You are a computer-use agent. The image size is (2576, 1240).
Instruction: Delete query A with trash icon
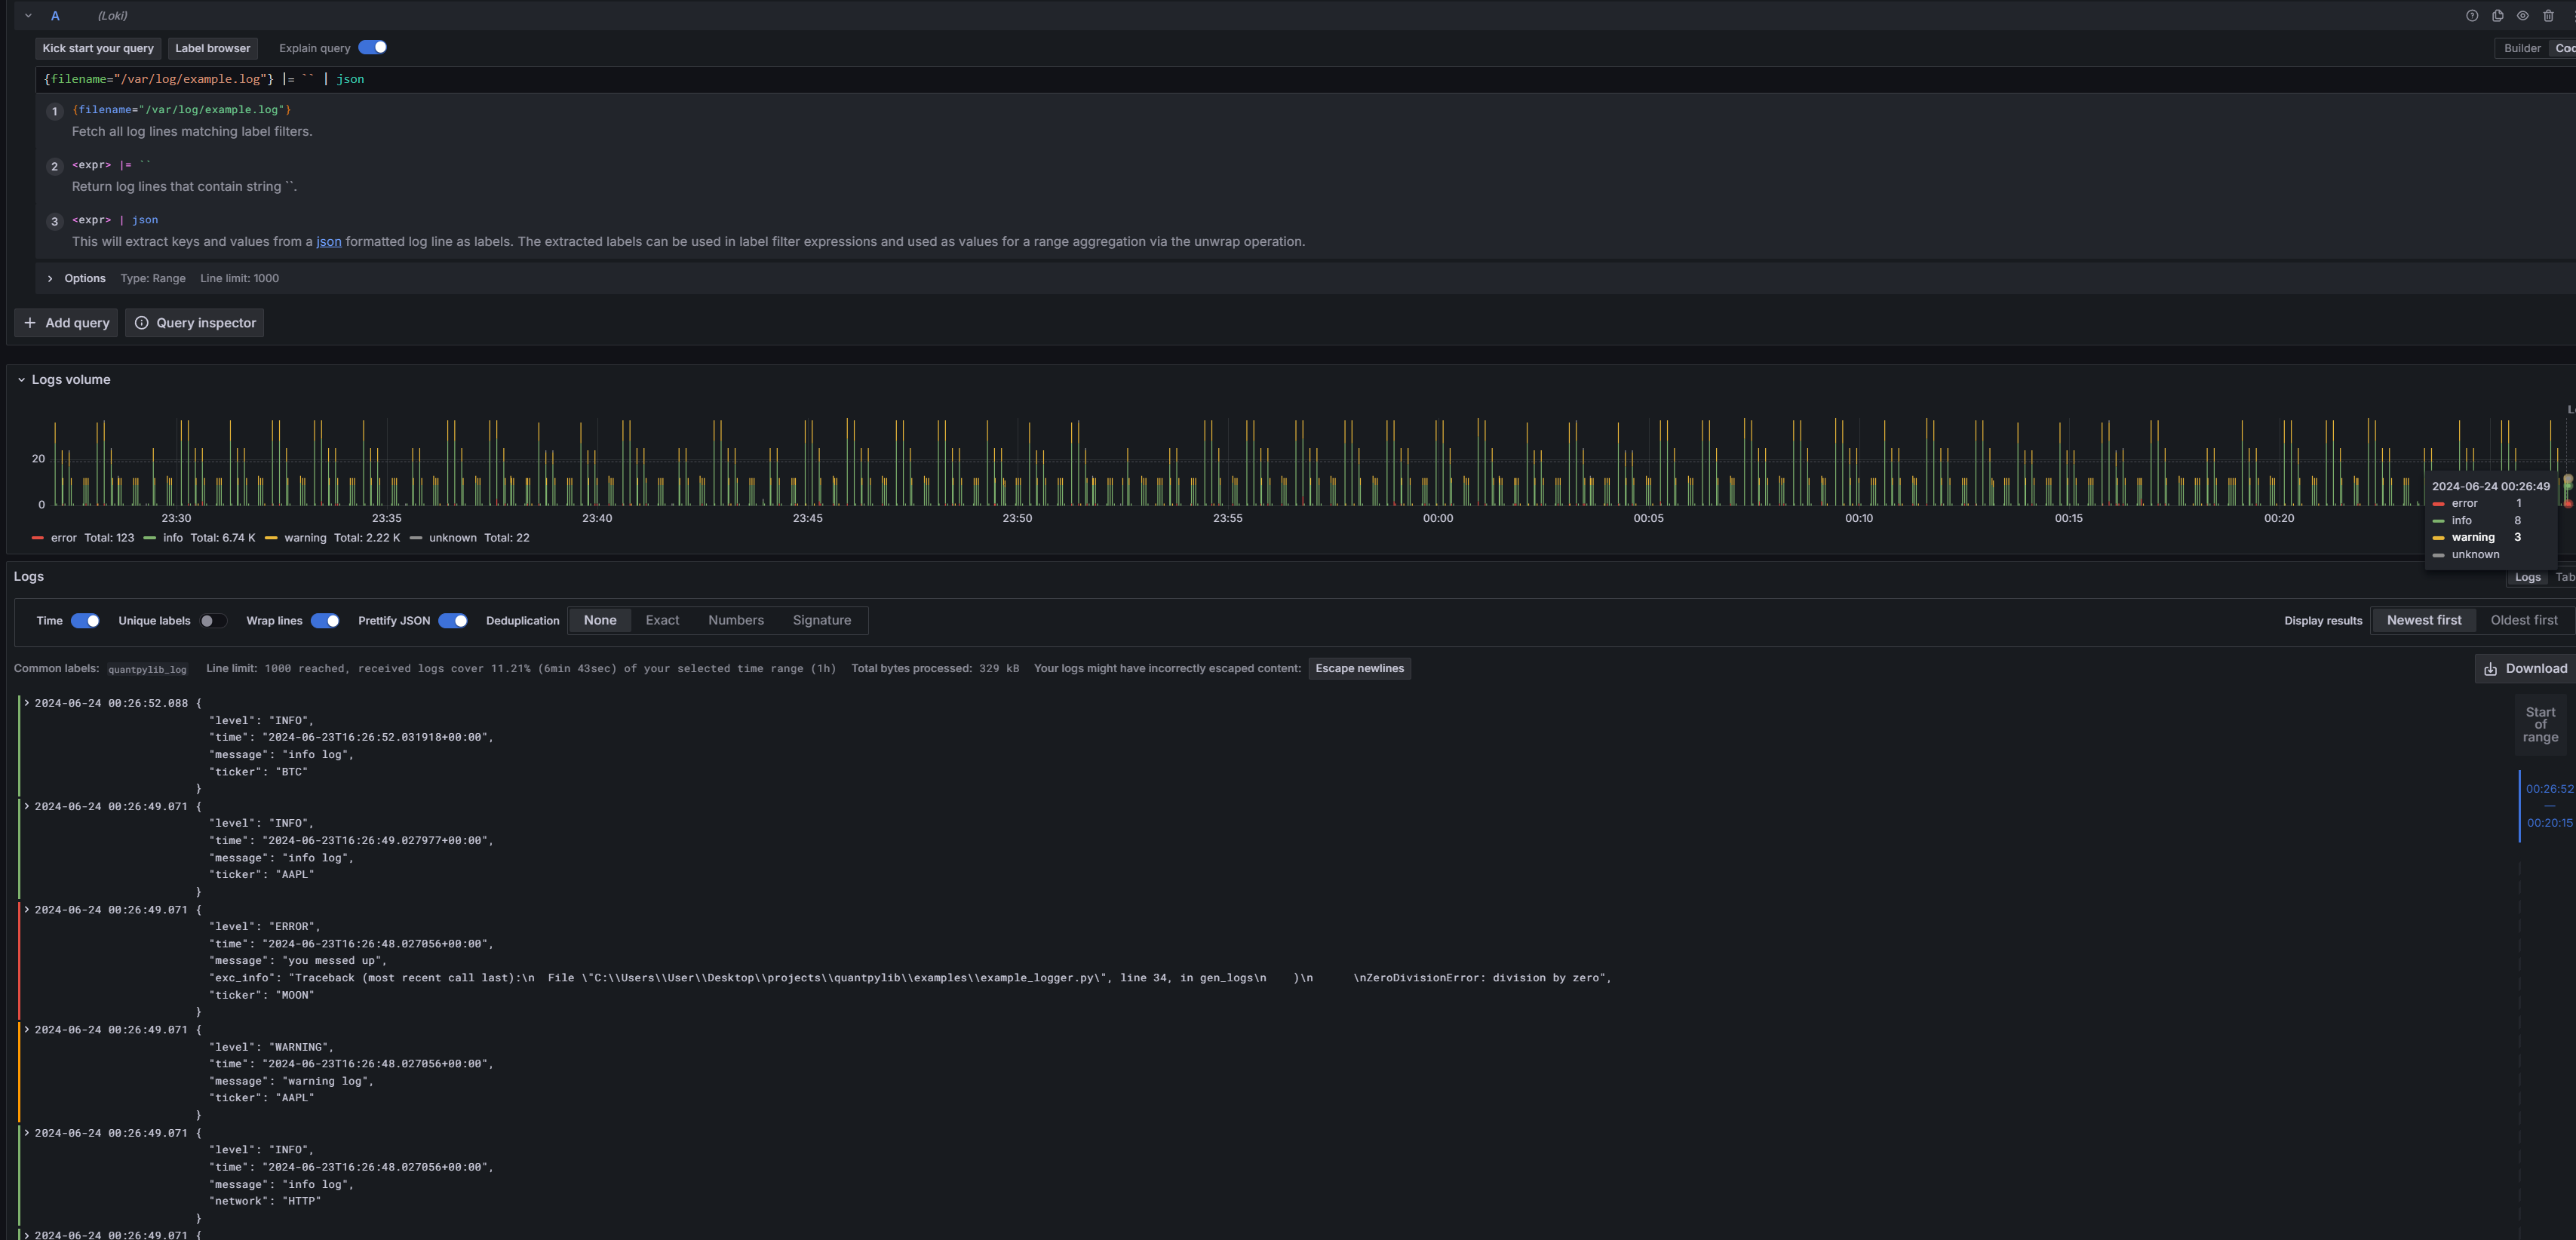[x=2548, y=16]
